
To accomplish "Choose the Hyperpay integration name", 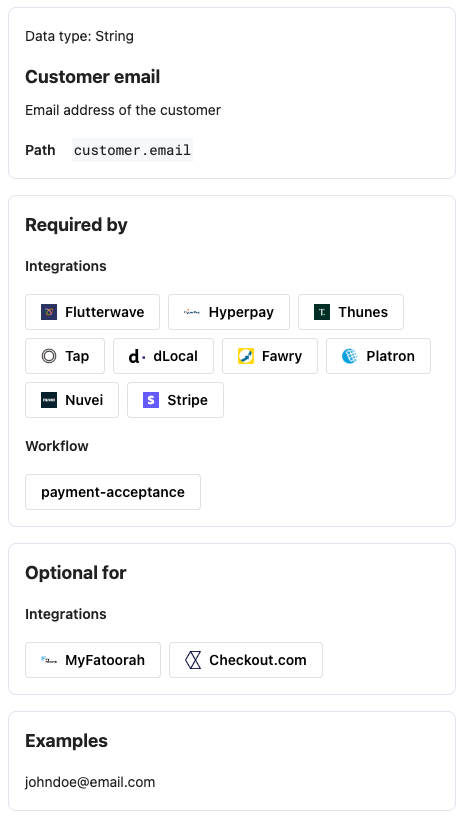I will 241,312.
